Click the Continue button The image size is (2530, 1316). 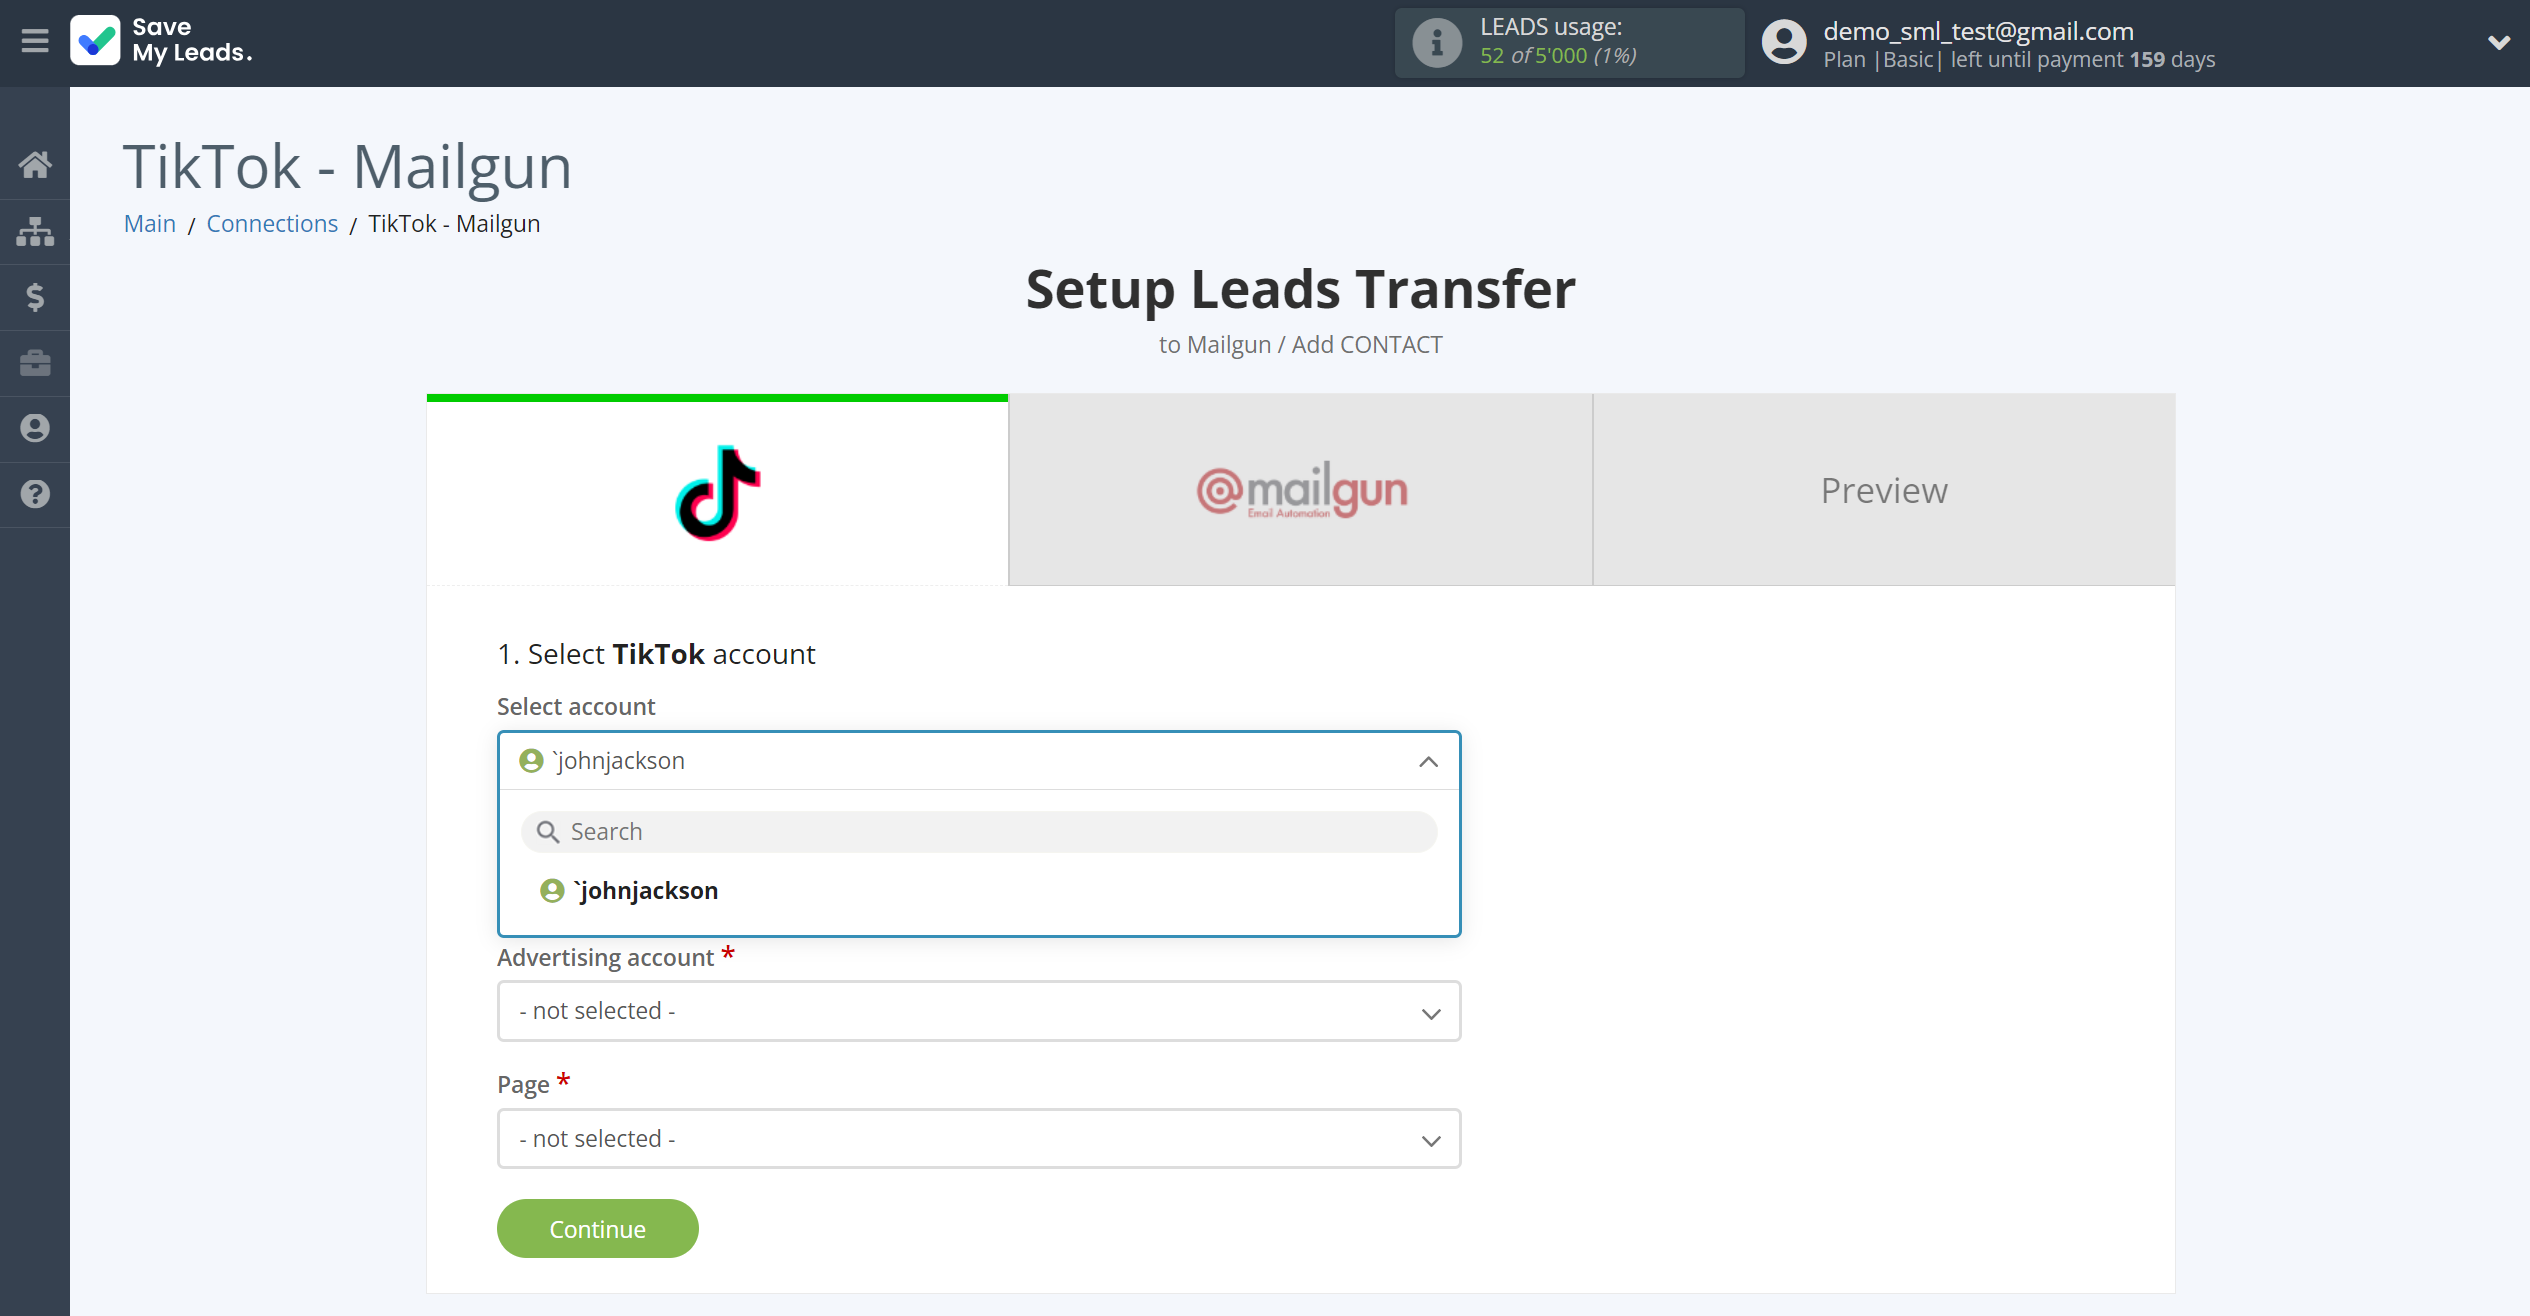coord(597,1227)
